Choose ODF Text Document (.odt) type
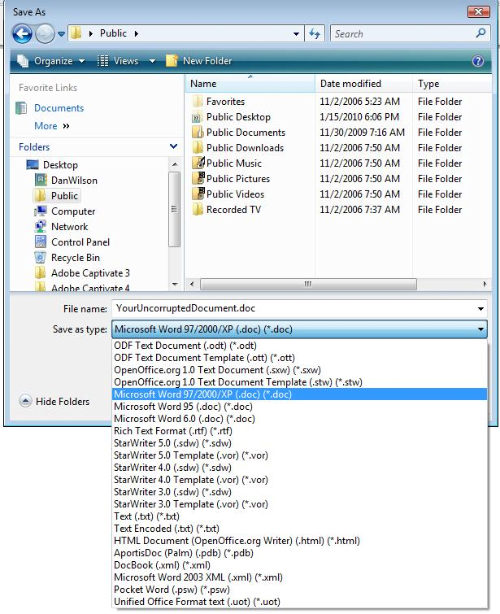This screenshot has width=500, height=614. coord(300,346)
